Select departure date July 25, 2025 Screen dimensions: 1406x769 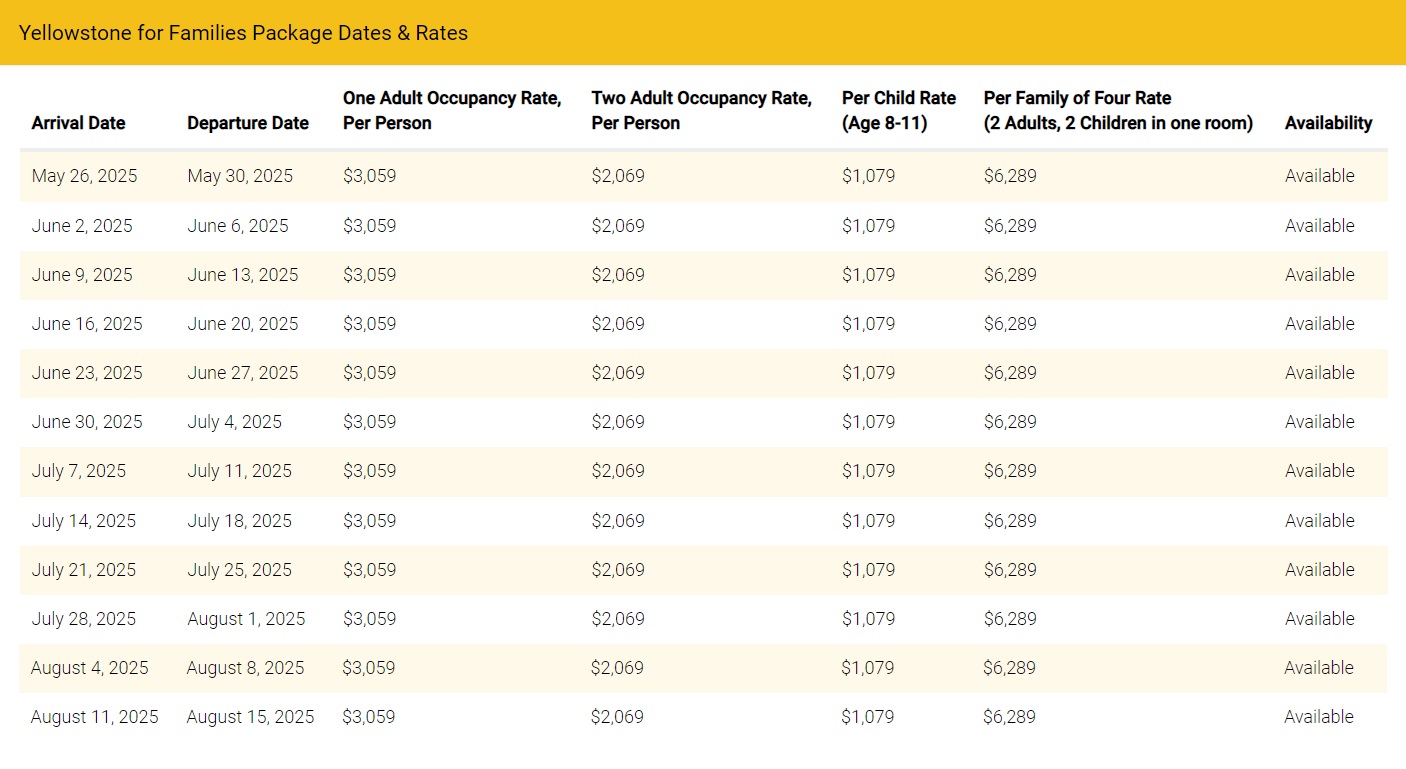pos(240,570)
